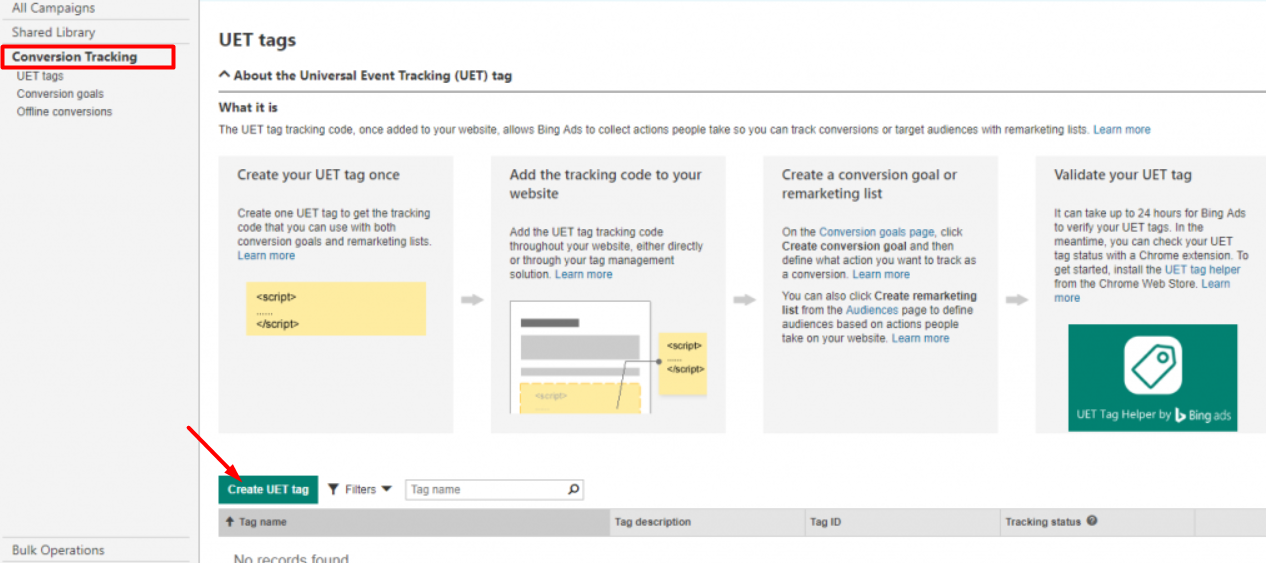Collapse the About the UET tag section
Image resolution: width=1266 pixels, height=563 pixels.
(x=366, y=76)
